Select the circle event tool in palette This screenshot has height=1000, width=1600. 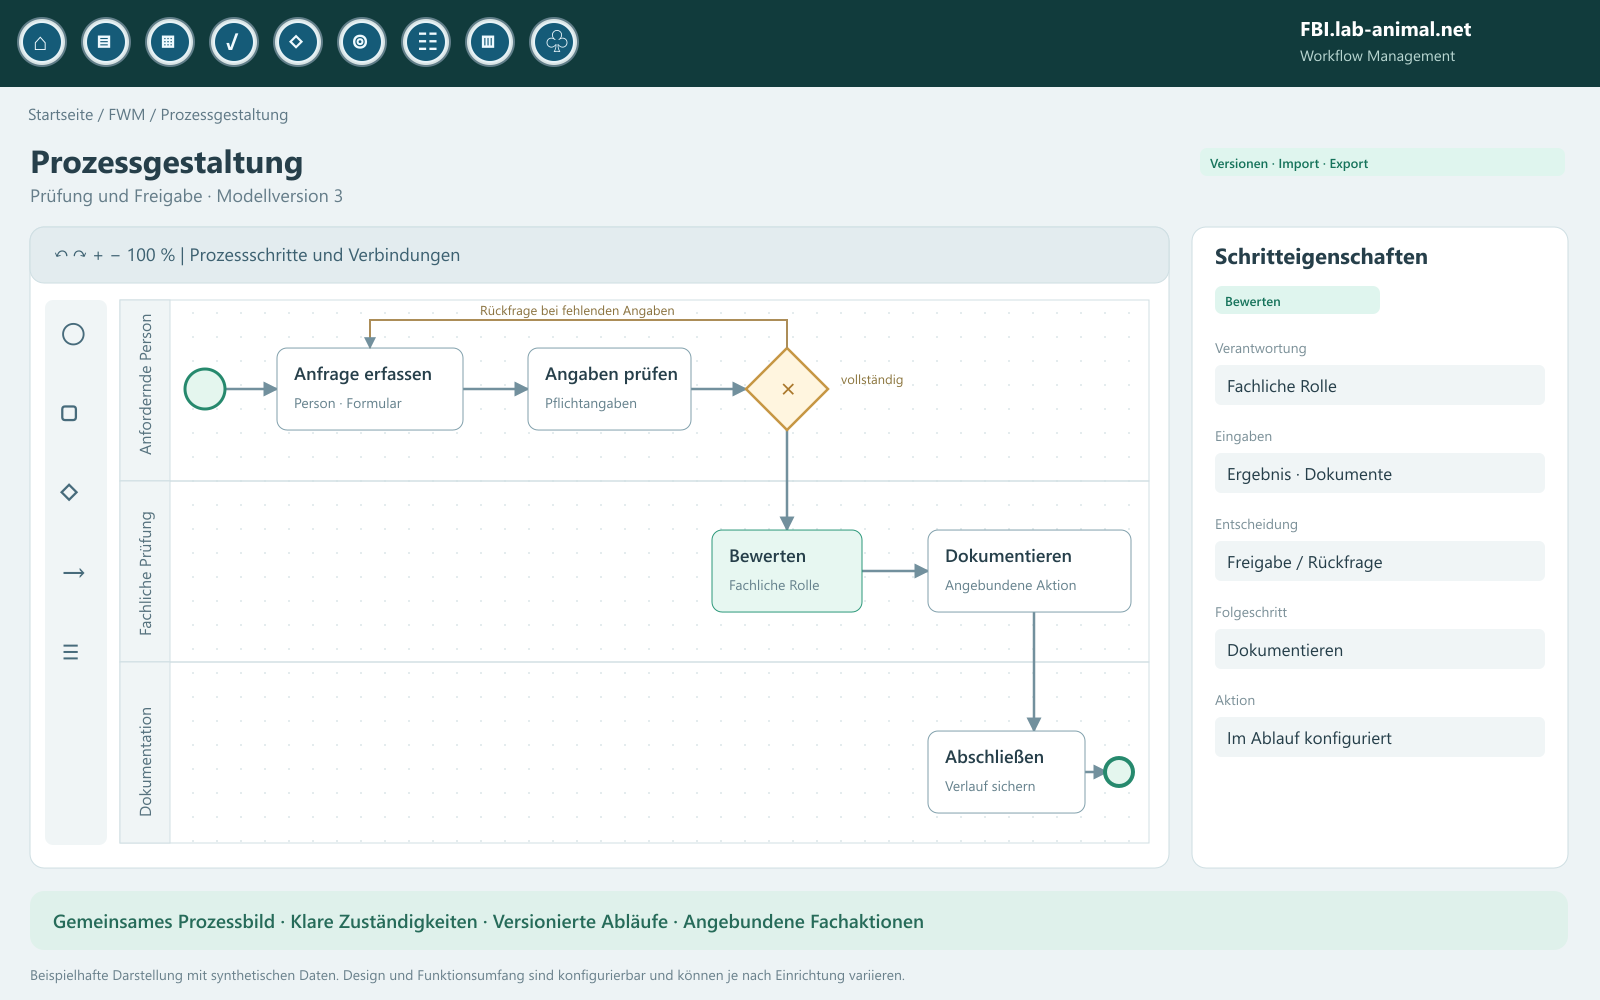pyautogui.click(x=73, y=334)
